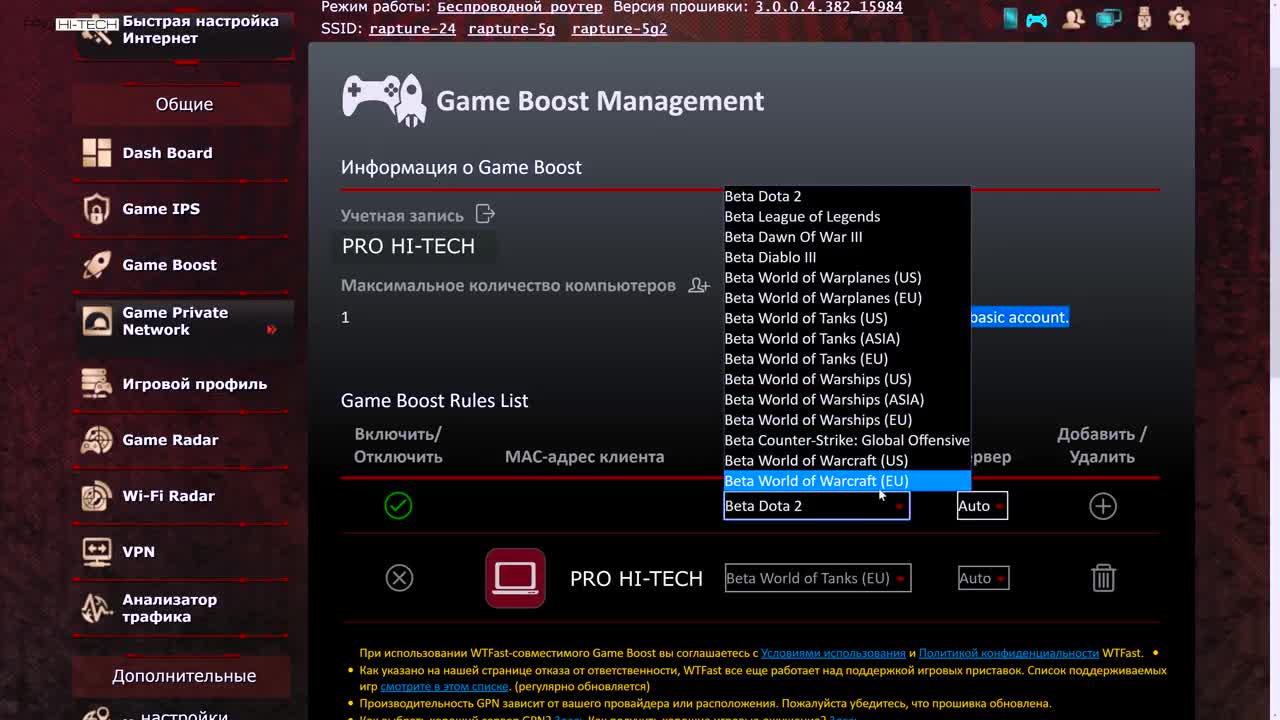Click SSID rapture-5g2 link
This screenshot has height=720, width=1280.
[x=619, y=29]
